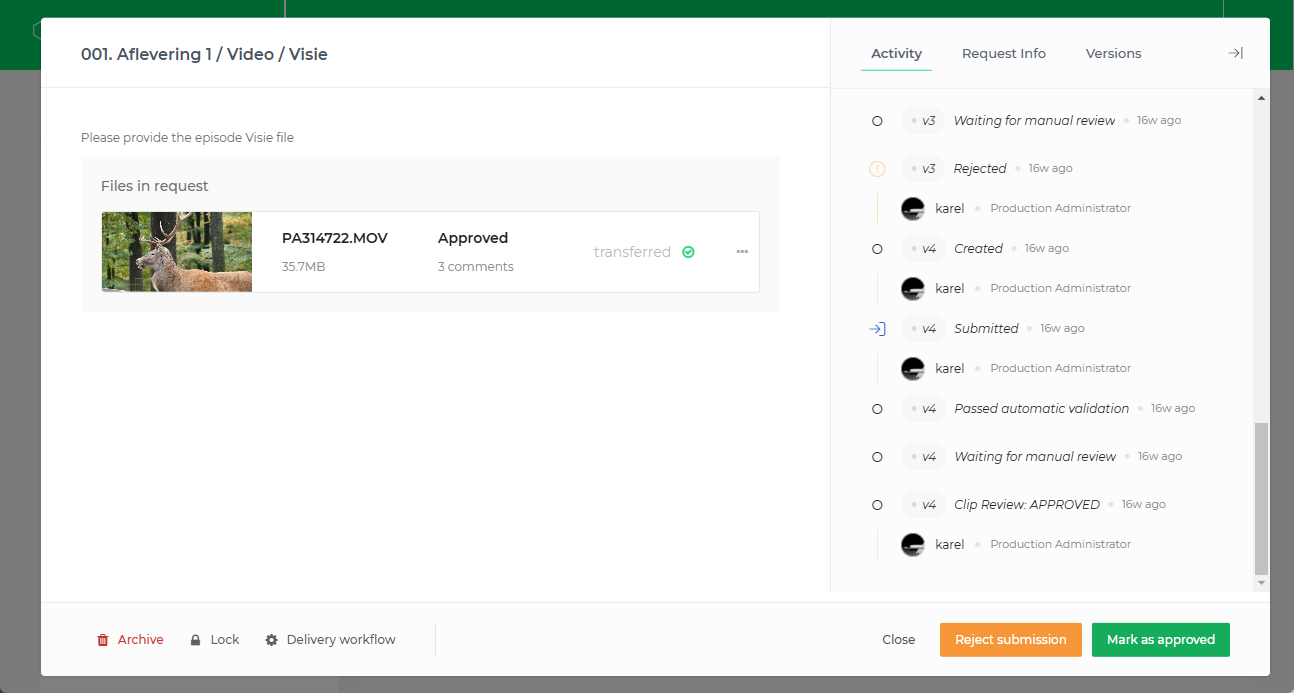Click the v4 badge next to Created

923,248
